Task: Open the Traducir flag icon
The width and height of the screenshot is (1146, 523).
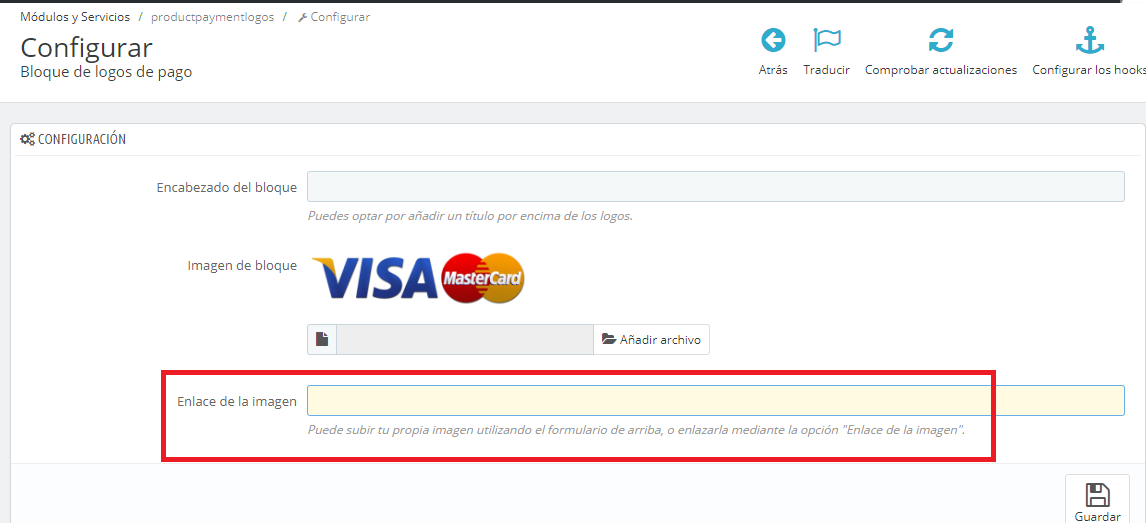Action: click(x=827, y=40)
